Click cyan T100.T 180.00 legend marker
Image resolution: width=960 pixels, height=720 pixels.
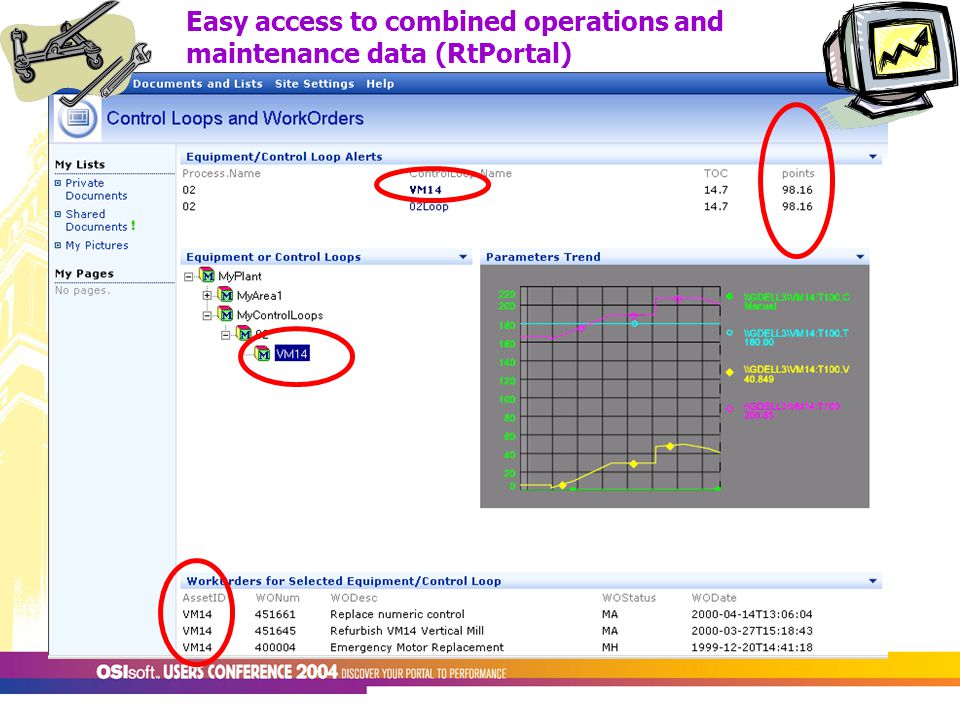[x=729, y=333]
